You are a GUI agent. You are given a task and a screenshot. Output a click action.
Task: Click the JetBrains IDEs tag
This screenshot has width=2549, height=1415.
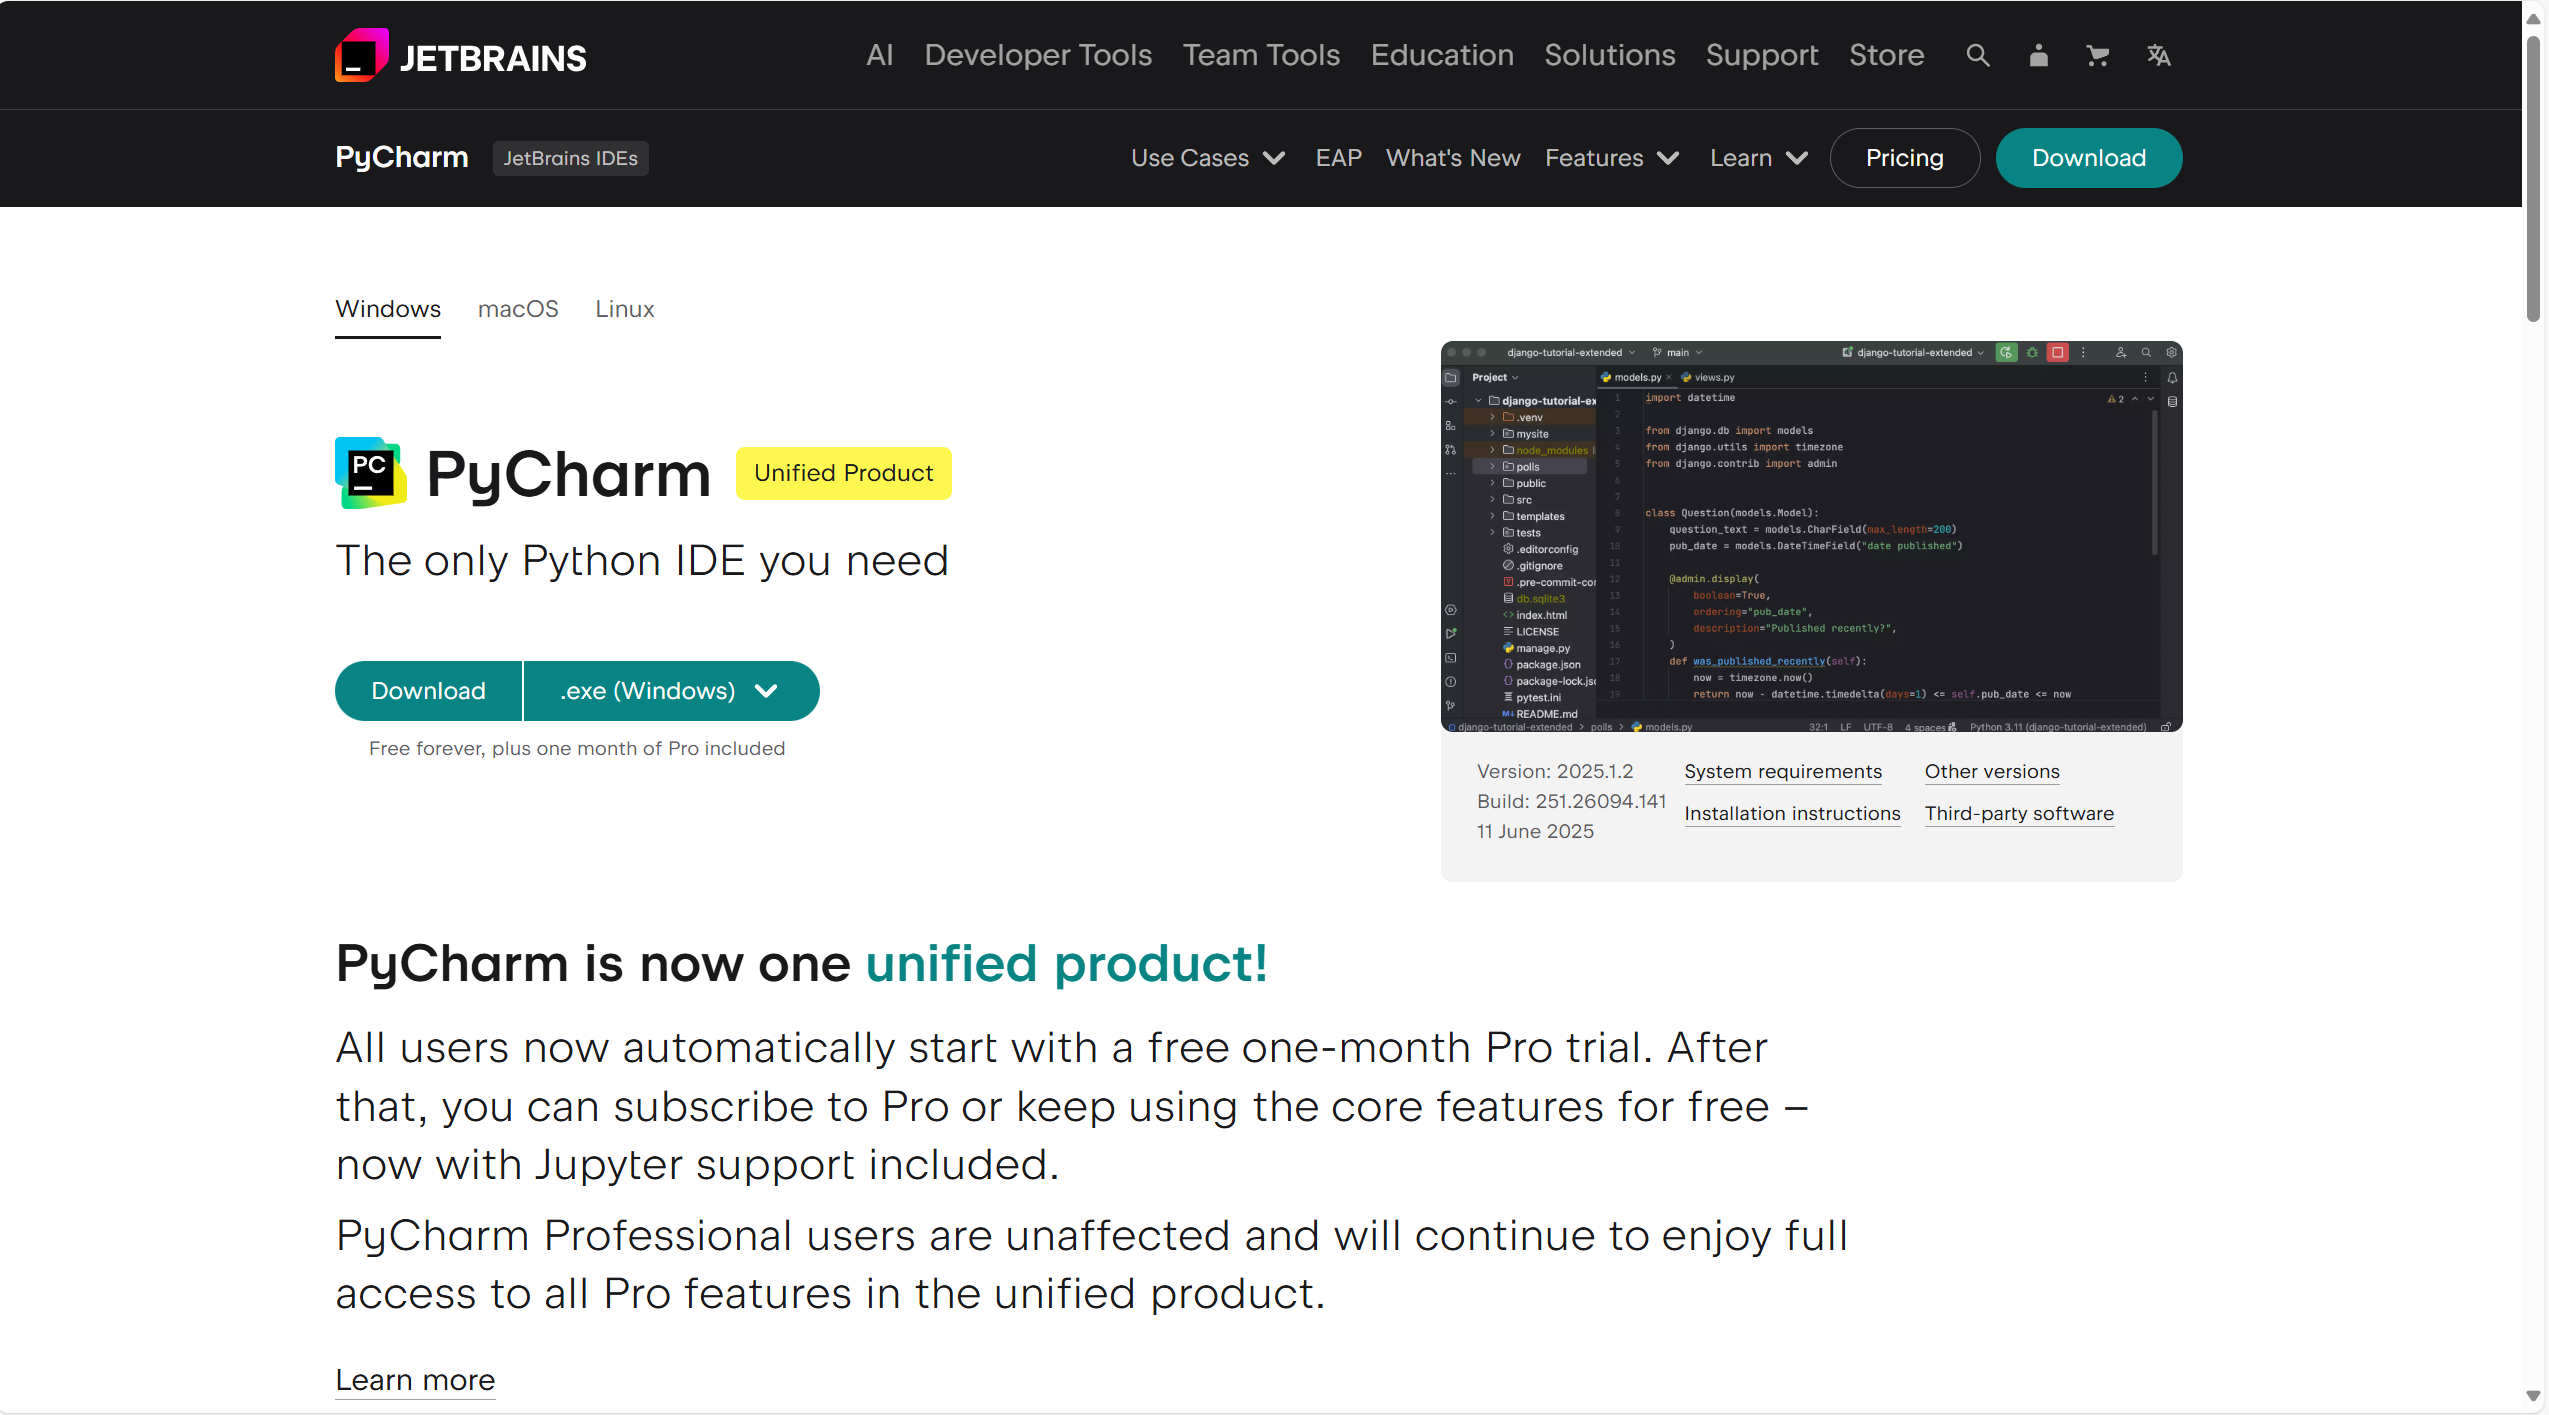tap(570, 158)
